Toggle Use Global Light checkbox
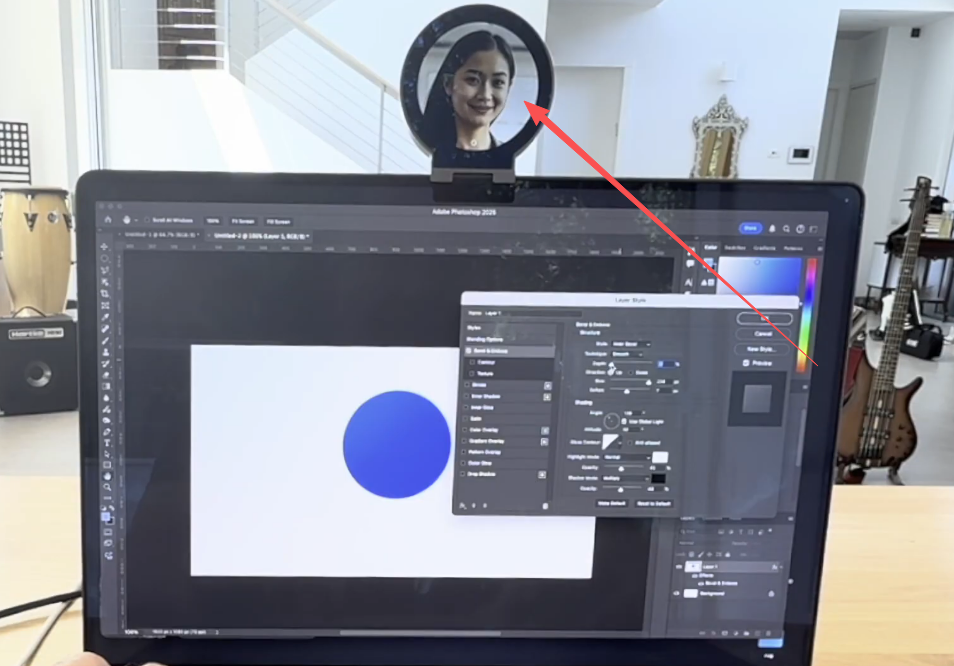The height and width of the screenshot is (666, 954). click(624, 421)
